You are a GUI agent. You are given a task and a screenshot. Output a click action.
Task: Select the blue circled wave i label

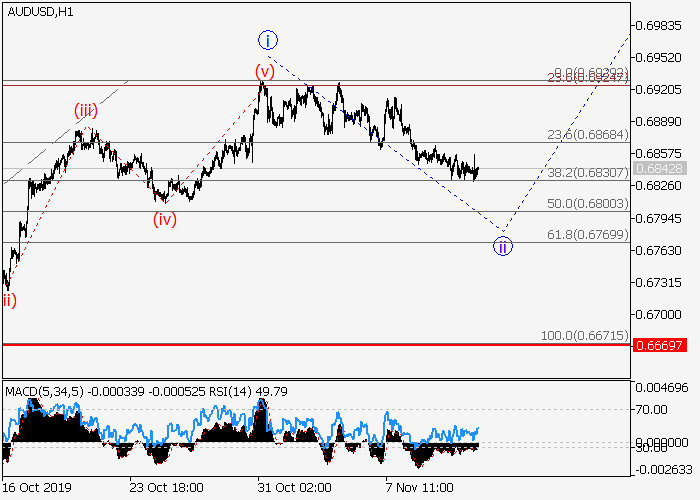267,40
